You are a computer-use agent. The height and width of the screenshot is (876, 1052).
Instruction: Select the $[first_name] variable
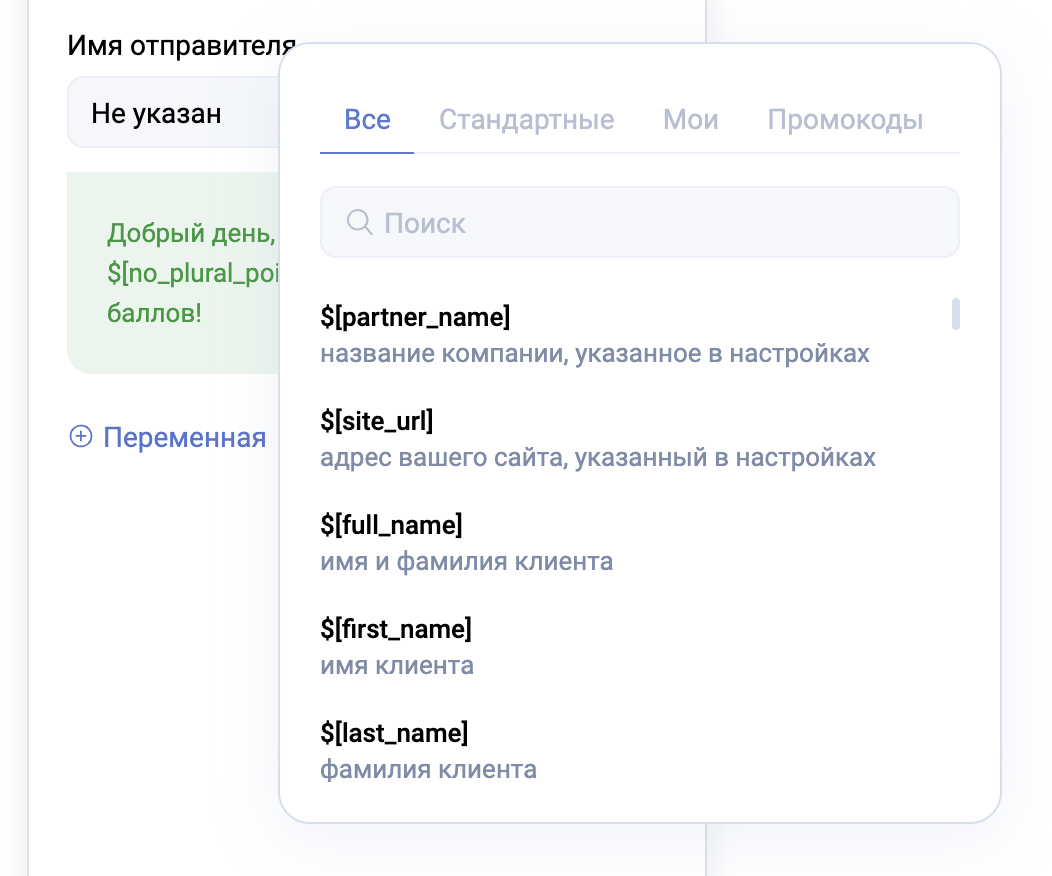coord(396,629)
